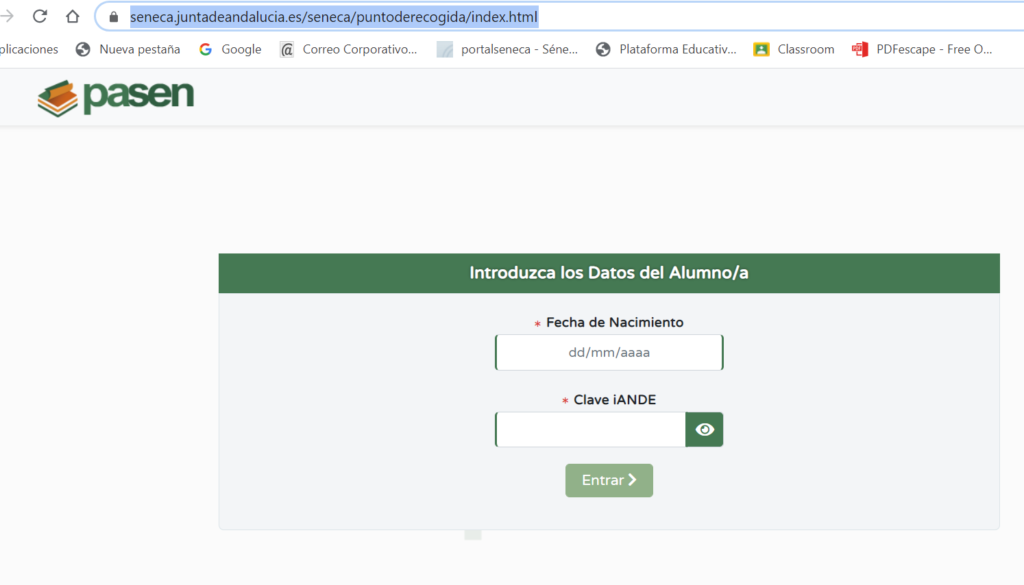Open the PDFescape bookmark
Screen dimensions: 1024x585
[922, 50]
